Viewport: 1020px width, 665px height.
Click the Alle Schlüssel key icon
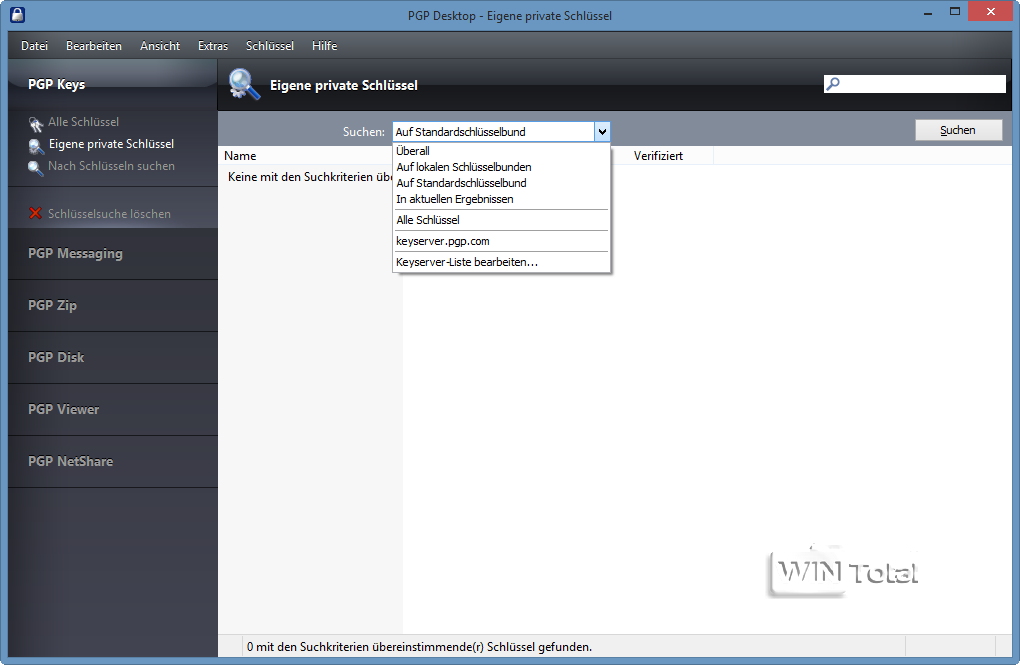pos(35,123)
